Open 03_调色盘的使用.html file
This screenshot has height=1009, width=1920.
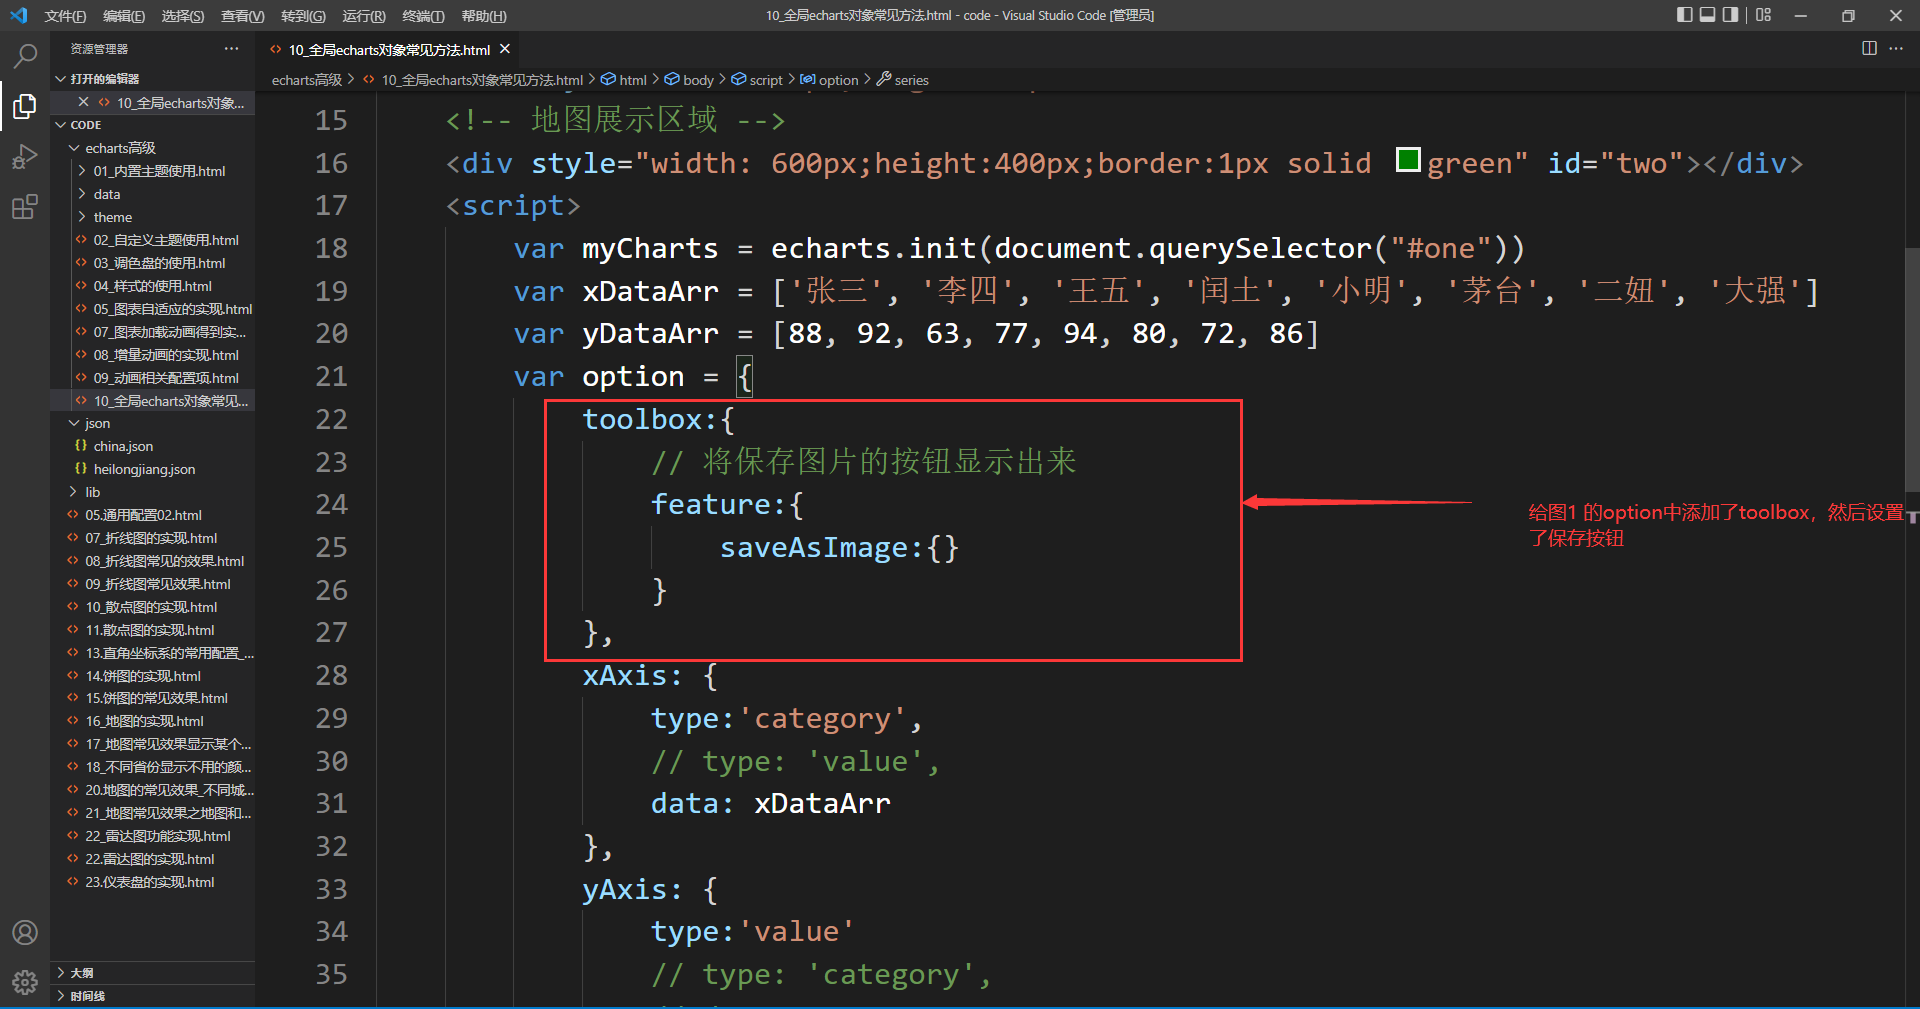point(159,263)
